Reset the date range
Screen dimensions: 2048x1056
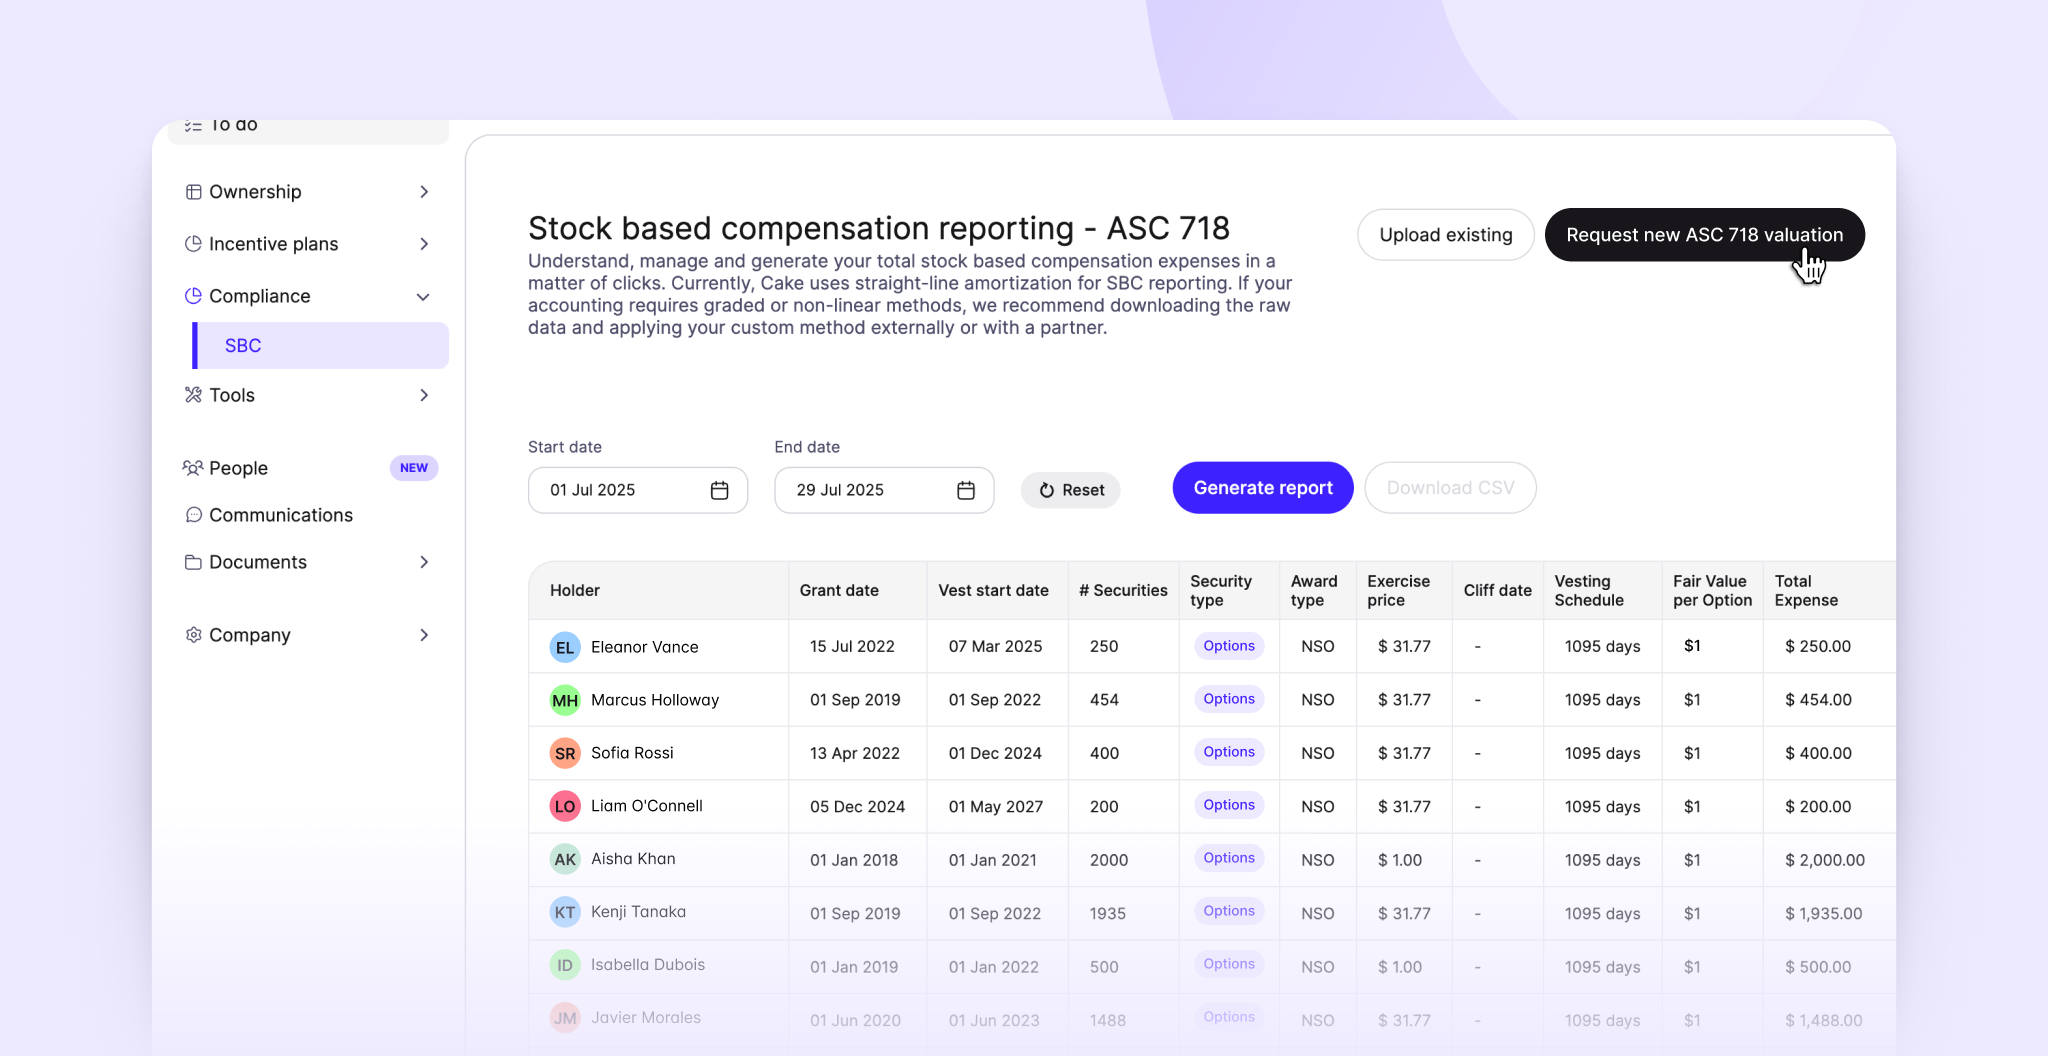point(1070,490)
